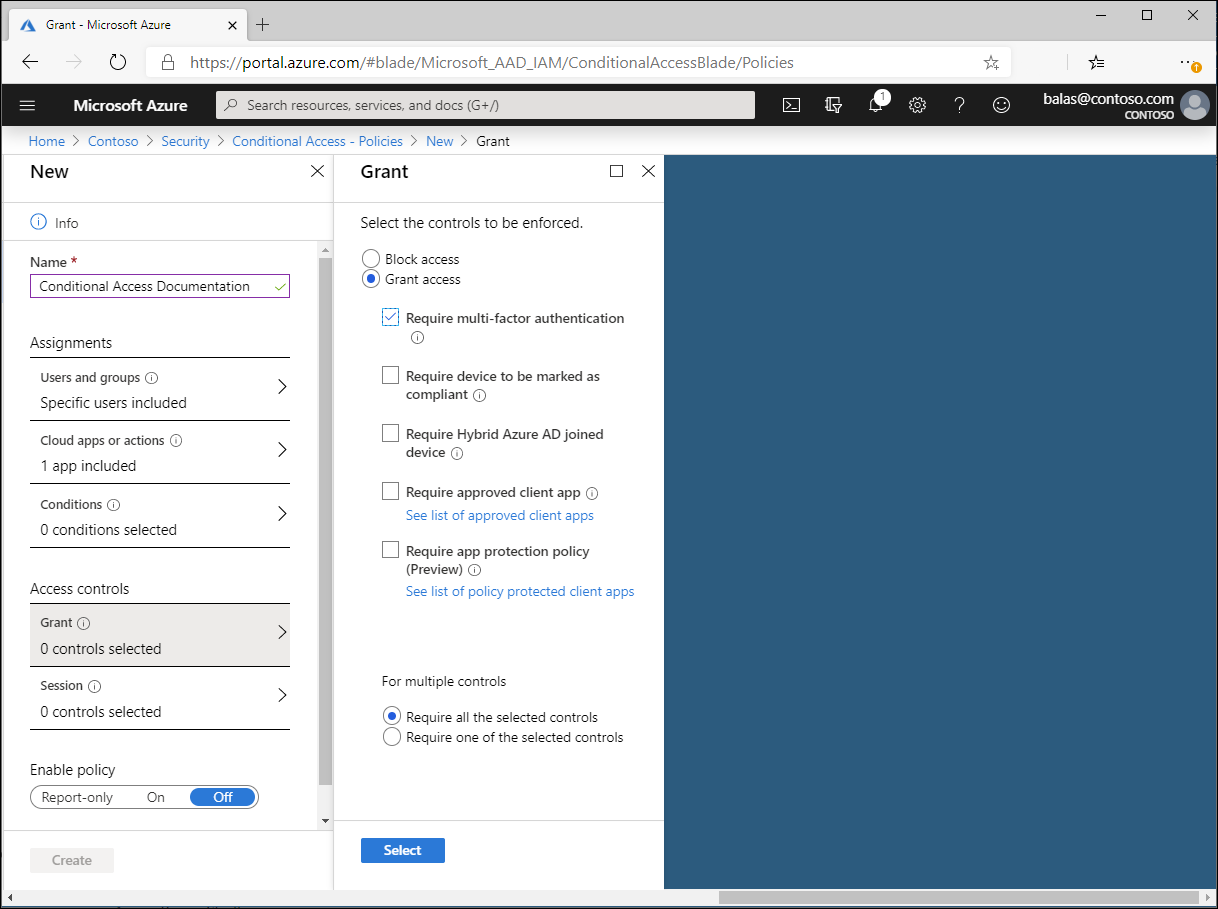The height and width of the screenshot is (909, 1218).
Task: Go back with the browser back arrow
Action: (30, 62)
